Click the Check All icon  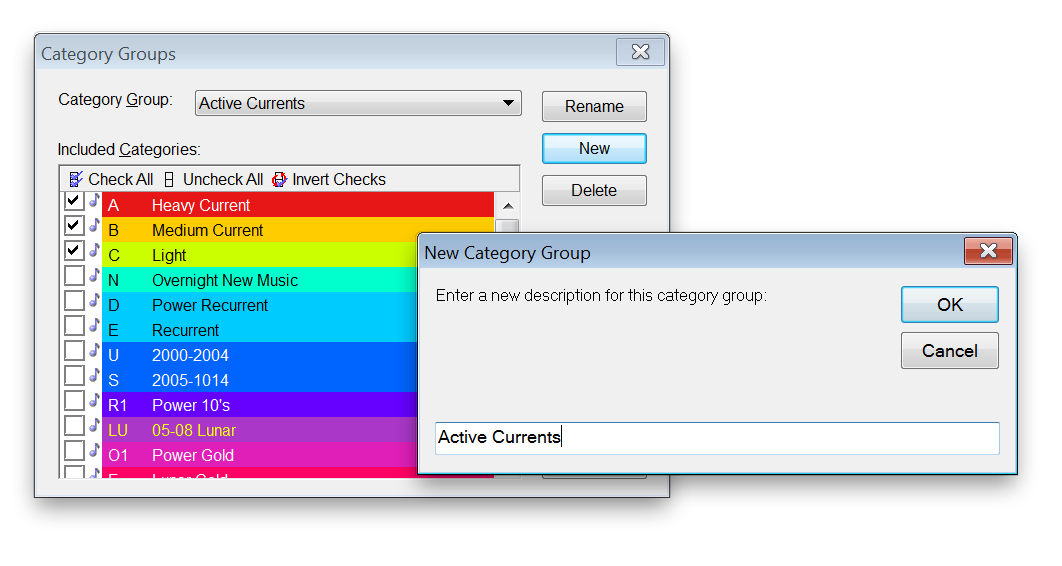point(76,180)
